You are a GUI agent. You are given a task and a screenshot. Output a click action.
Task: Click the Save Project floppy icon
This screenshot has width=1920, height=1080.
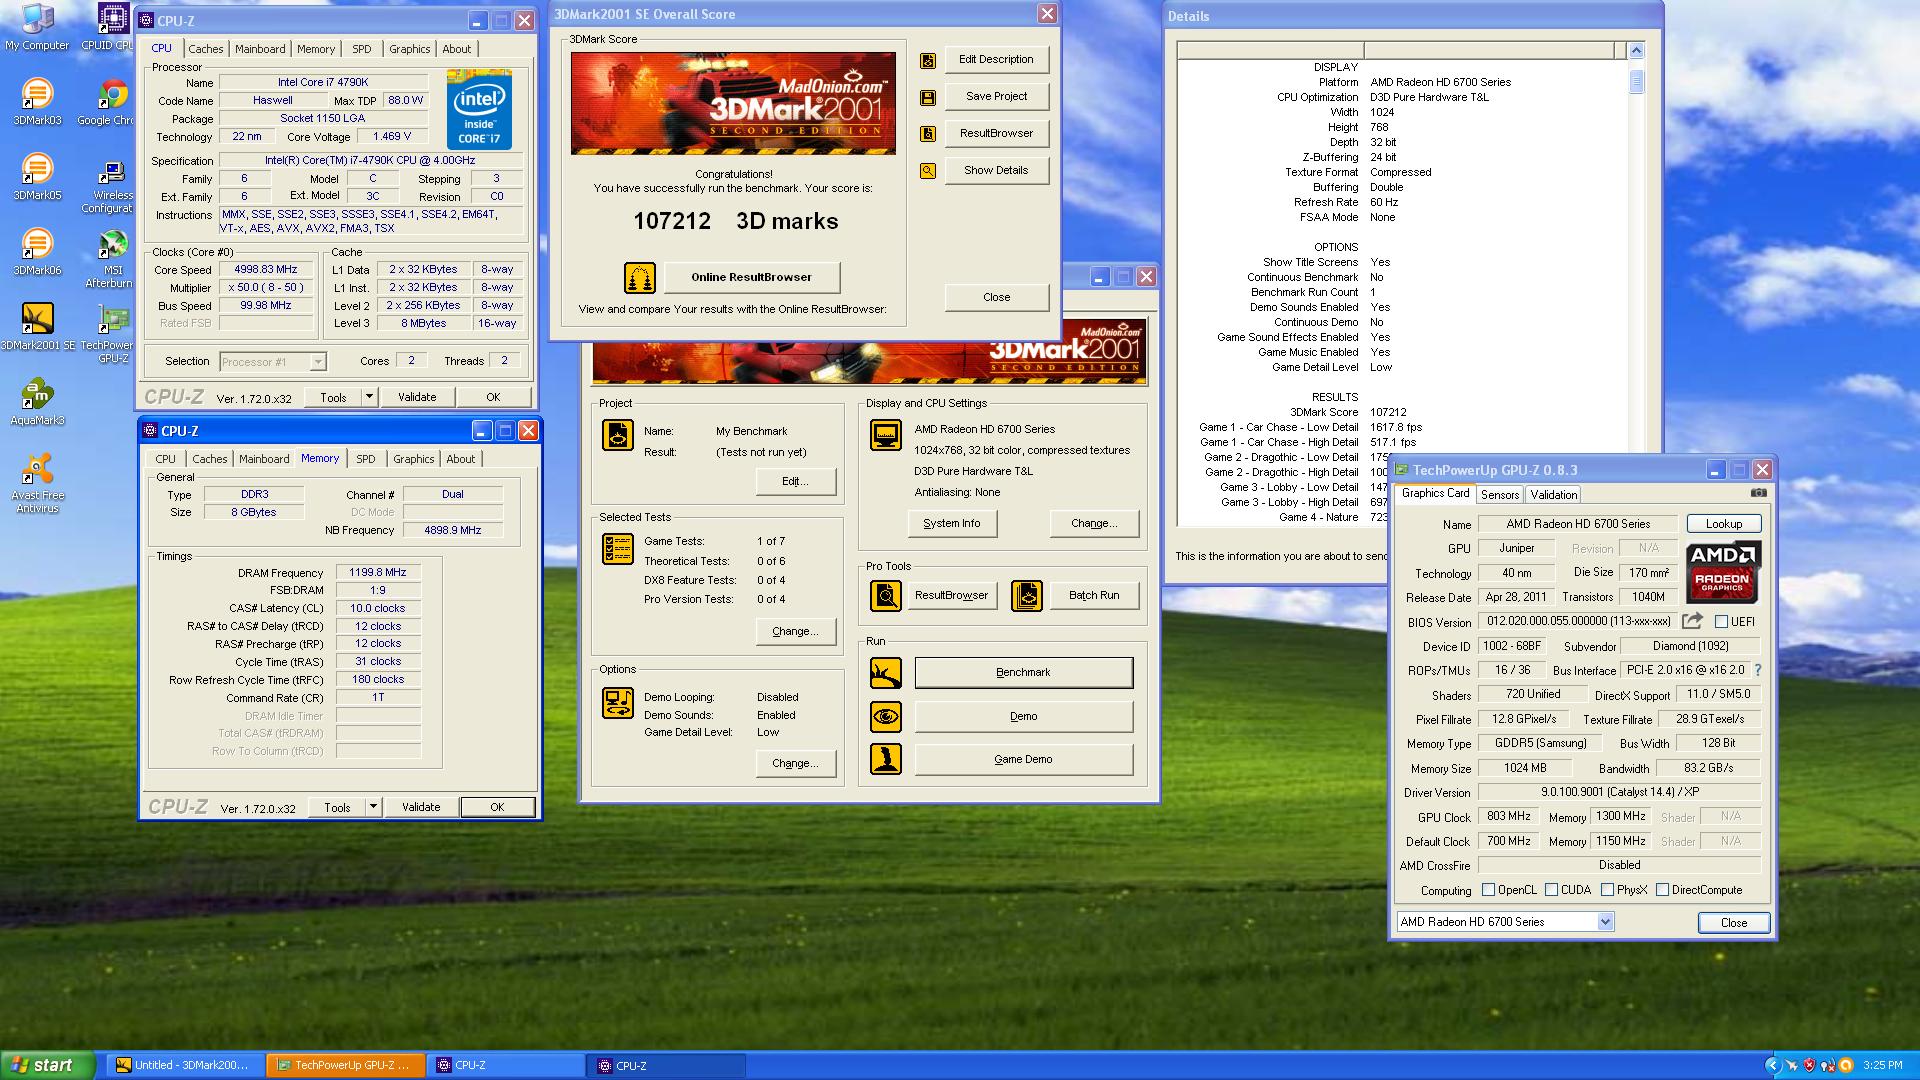[928, 98]
